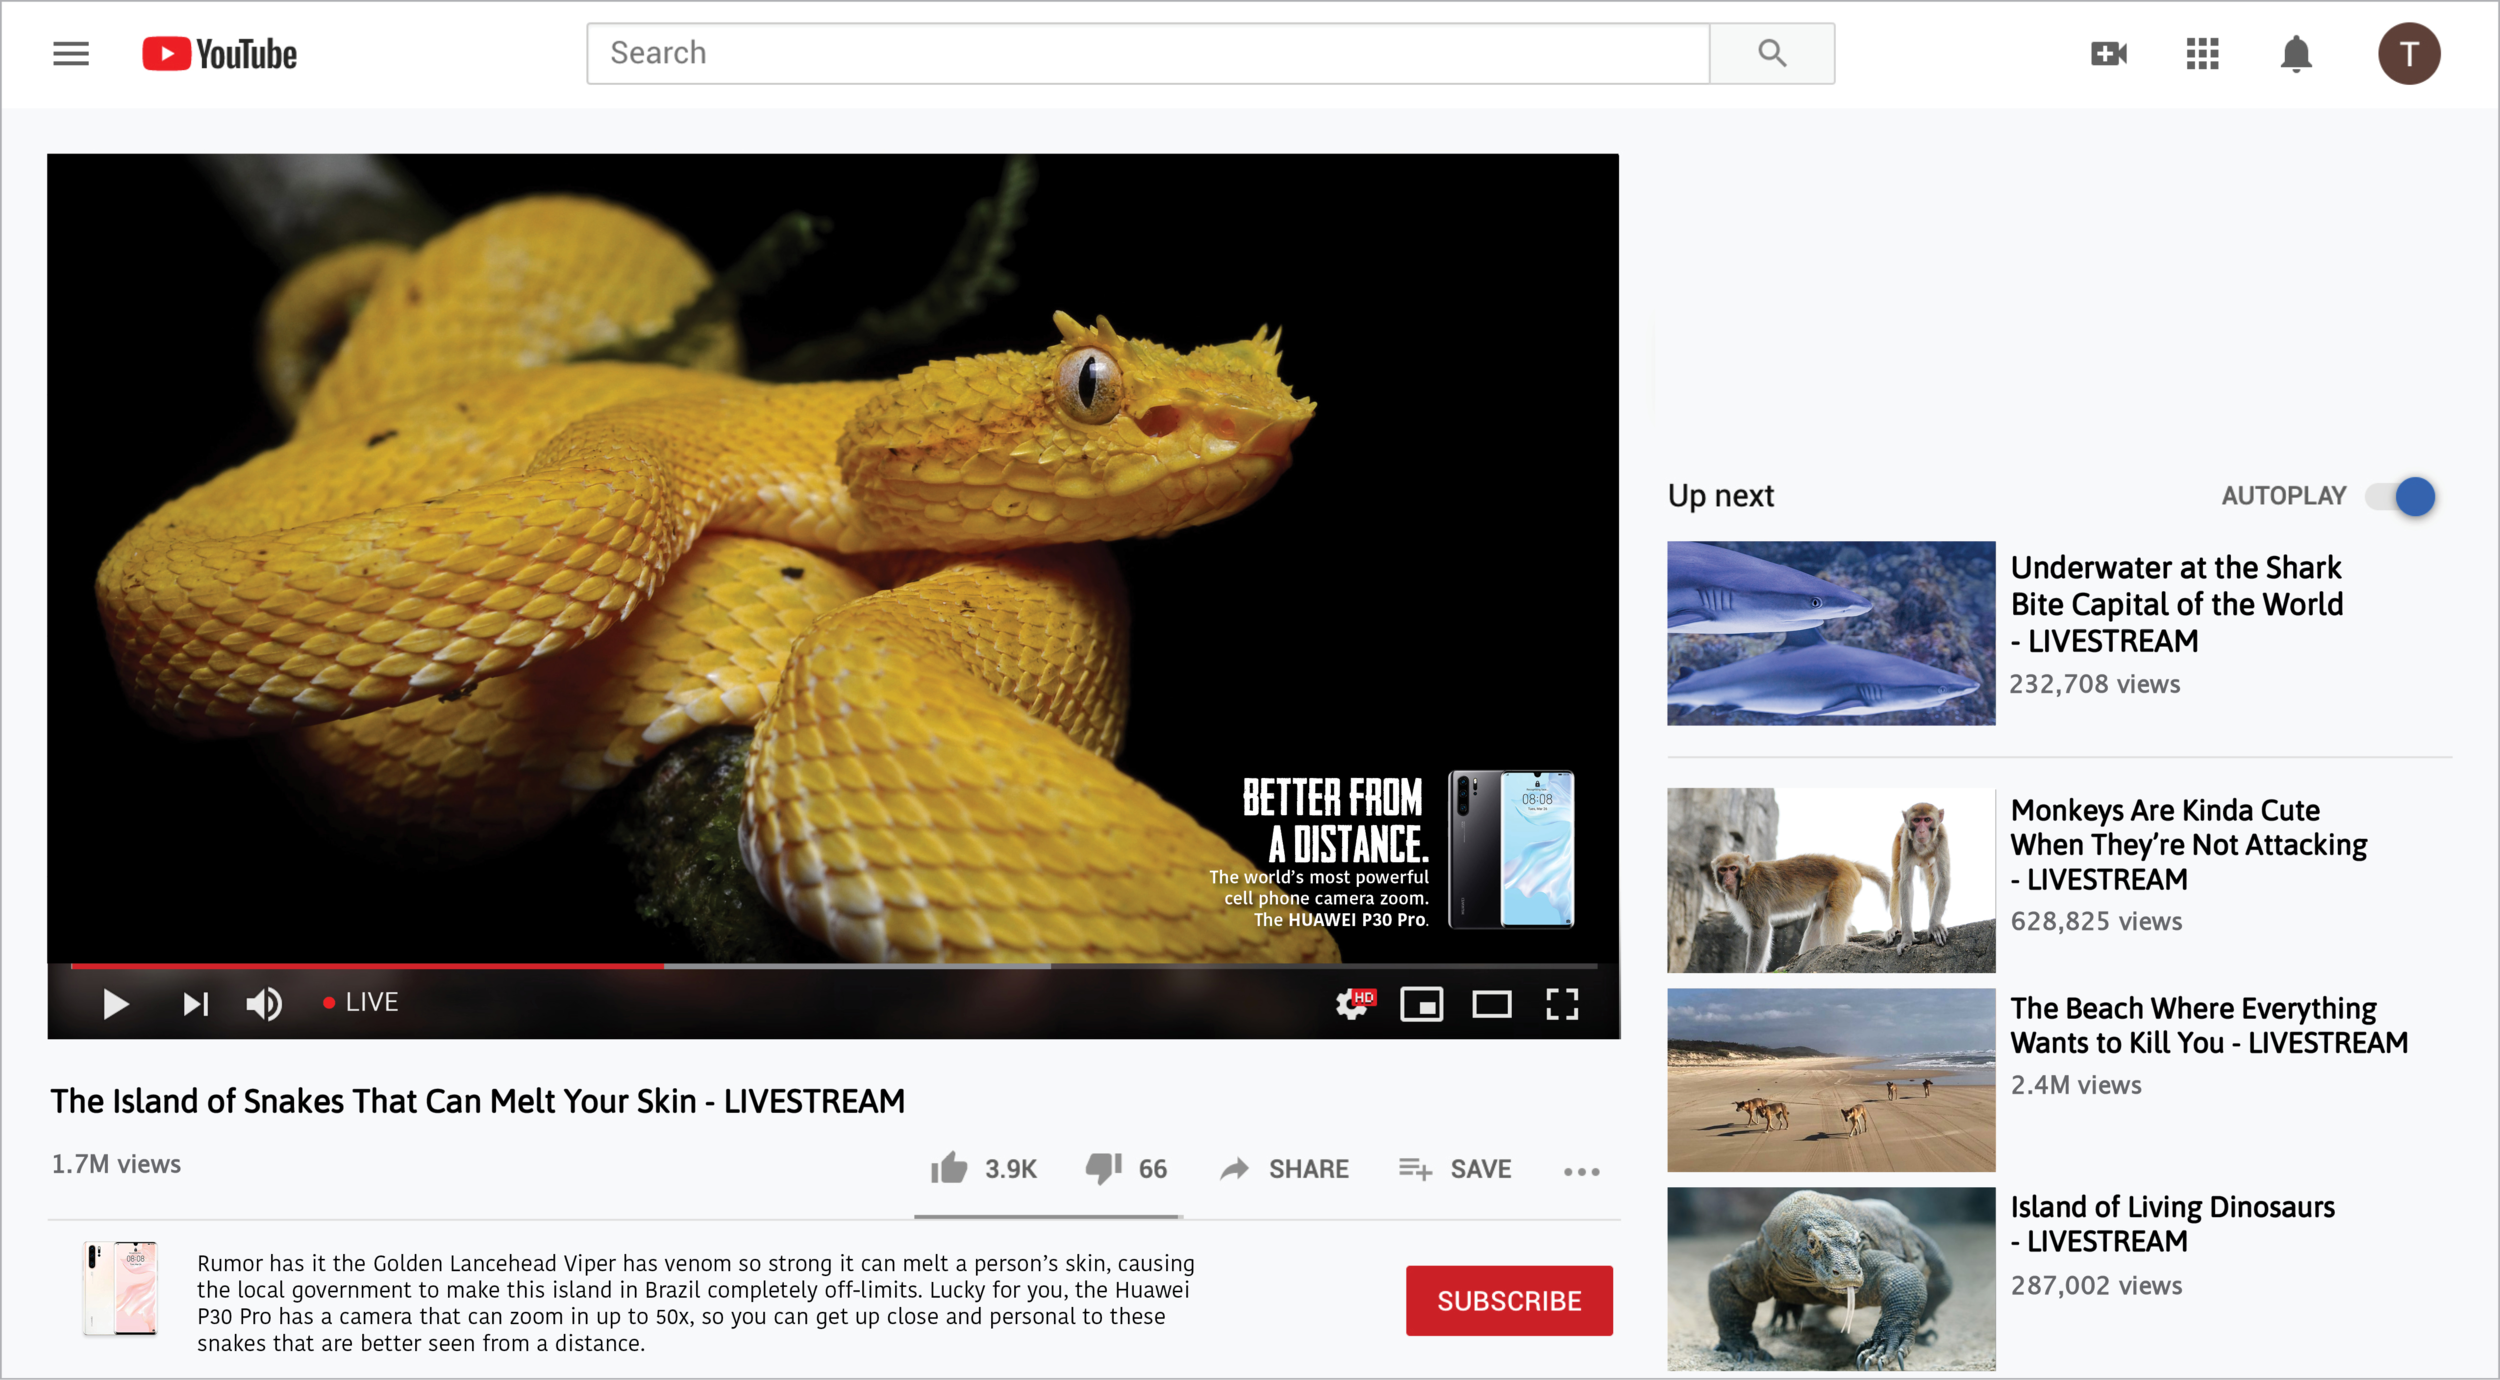Viewport: 2500px width, 1380px height.
Task: Enter full screen mode
Action: pos(1562,1003)
